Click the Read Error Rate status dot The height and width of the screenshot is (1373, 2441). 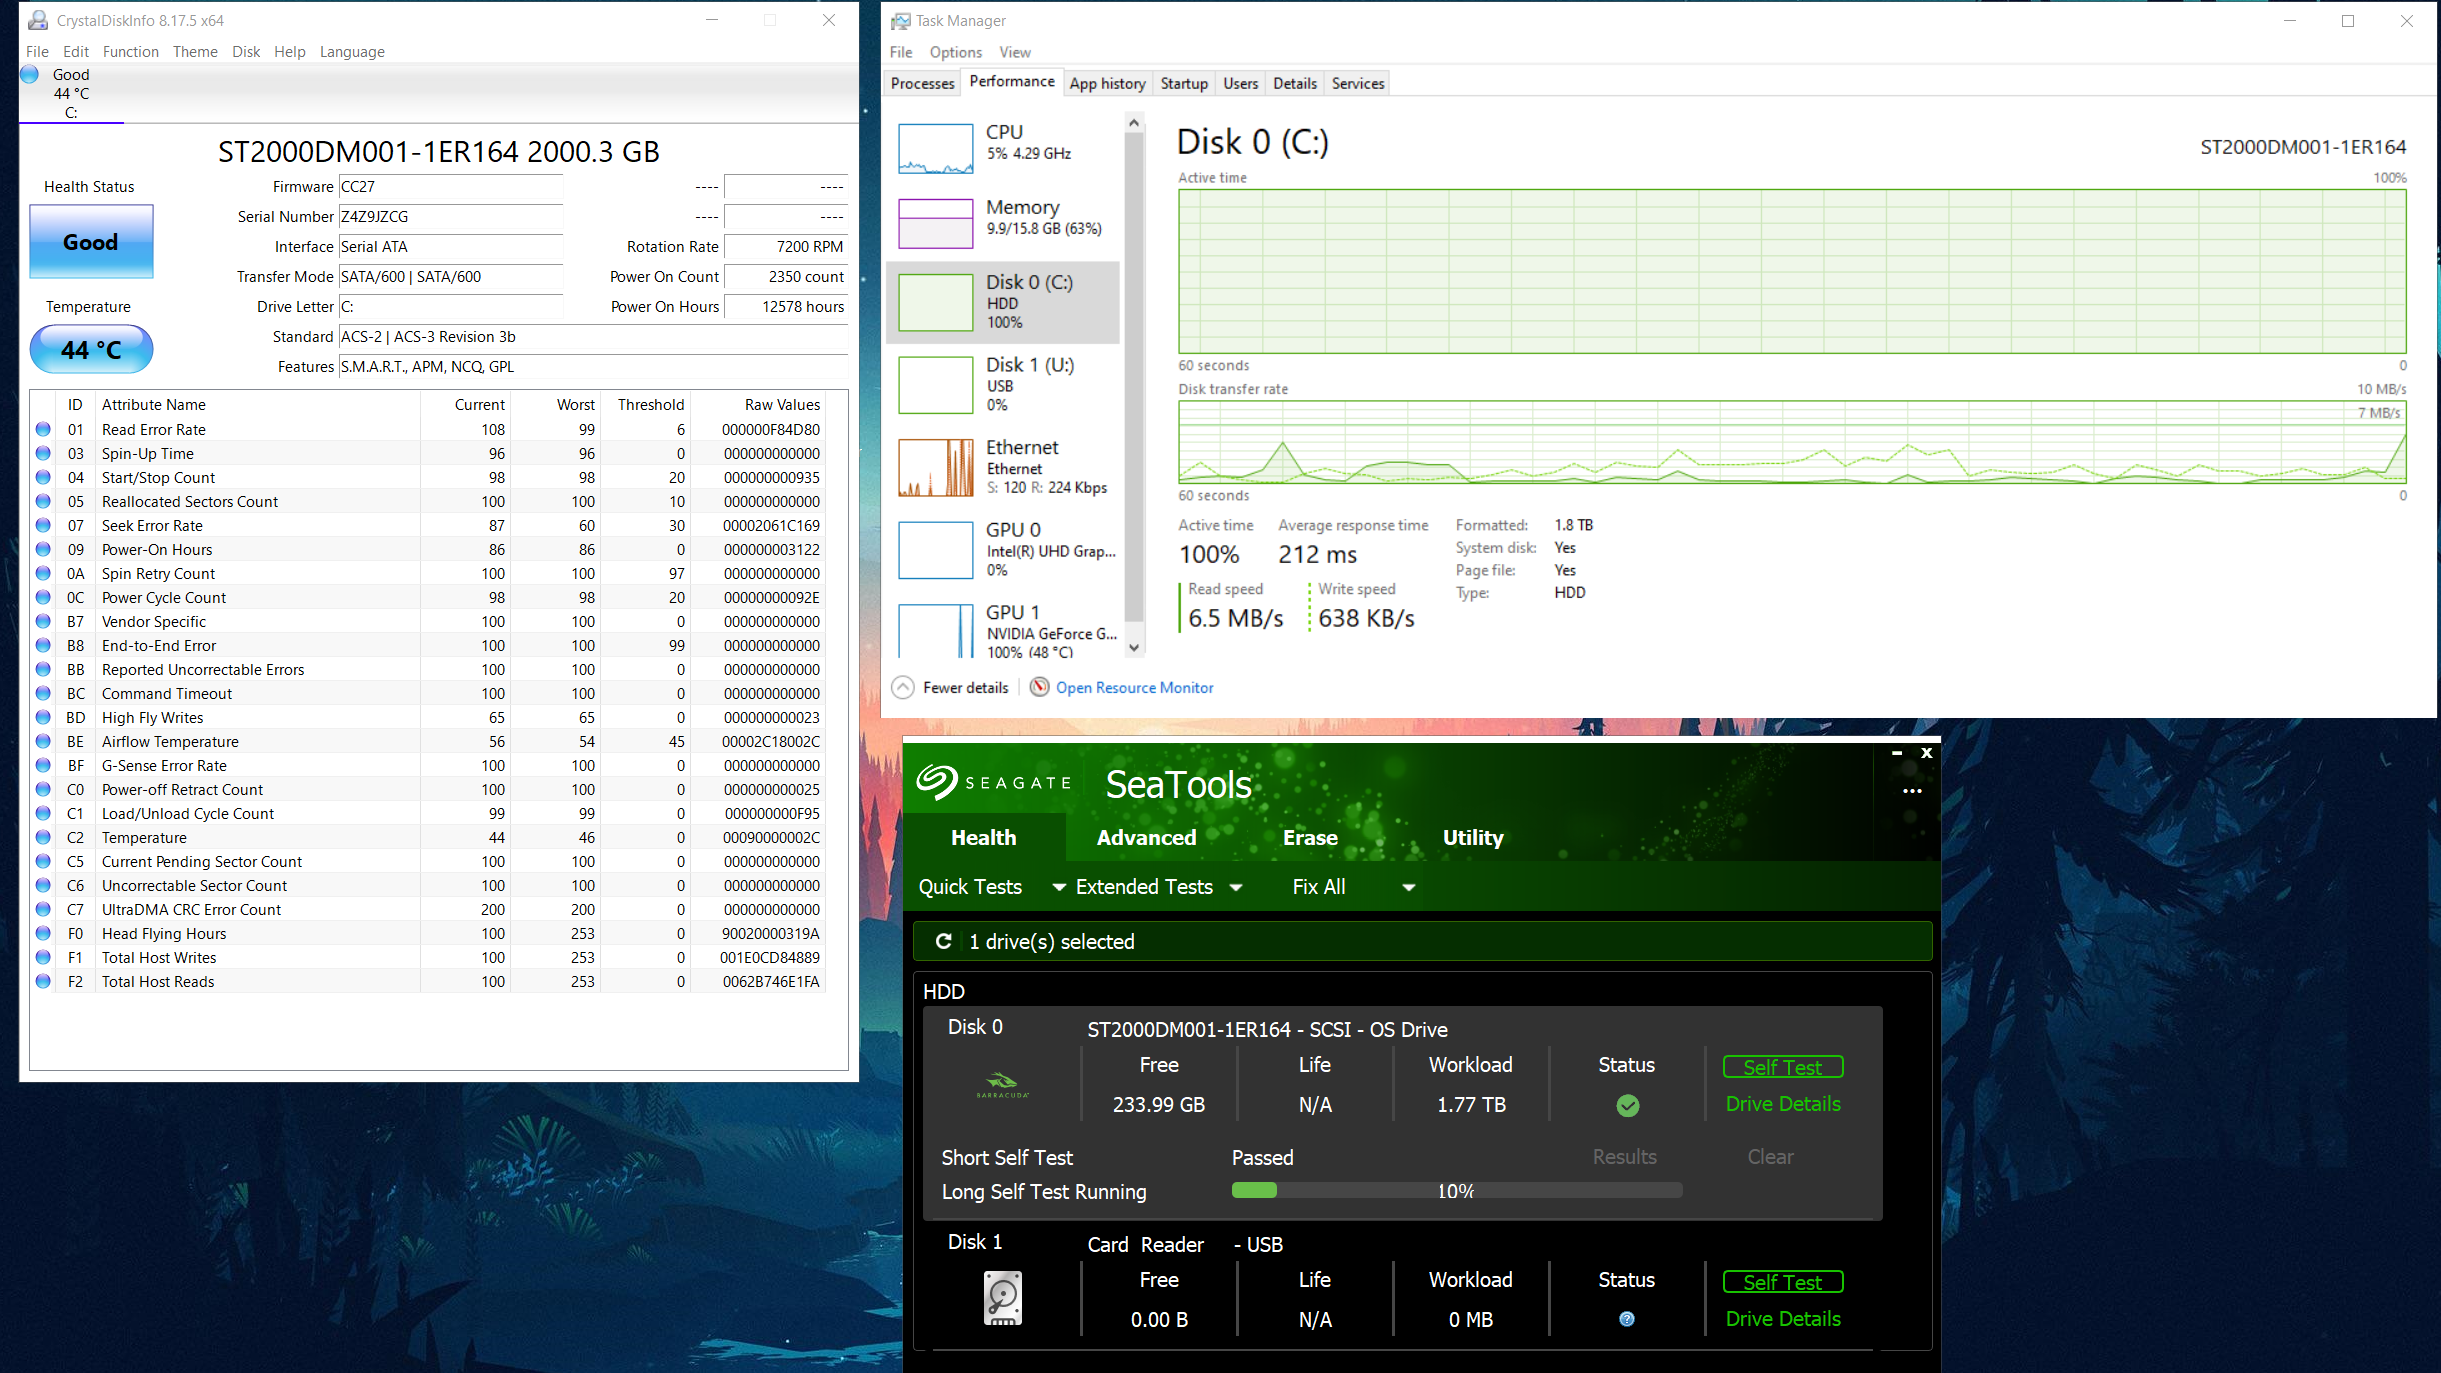pyautogui.click(x=43, y=429)
